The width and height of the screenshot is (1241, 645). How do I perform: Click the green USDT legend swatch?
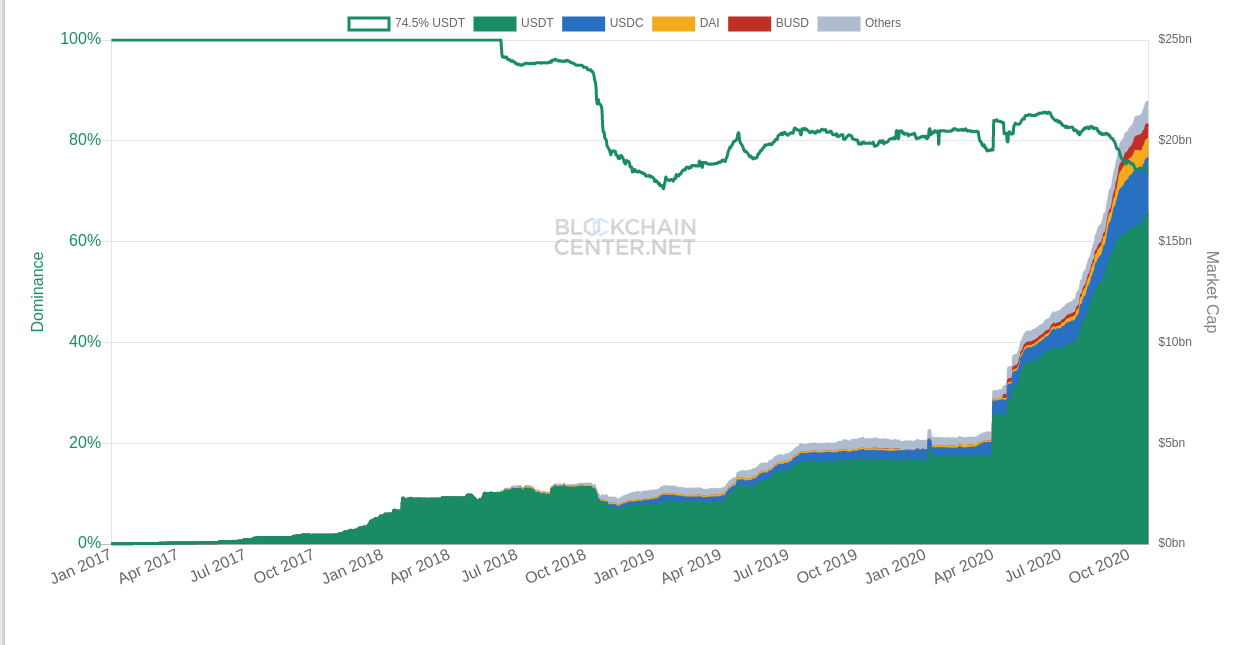tap(495, 23)
